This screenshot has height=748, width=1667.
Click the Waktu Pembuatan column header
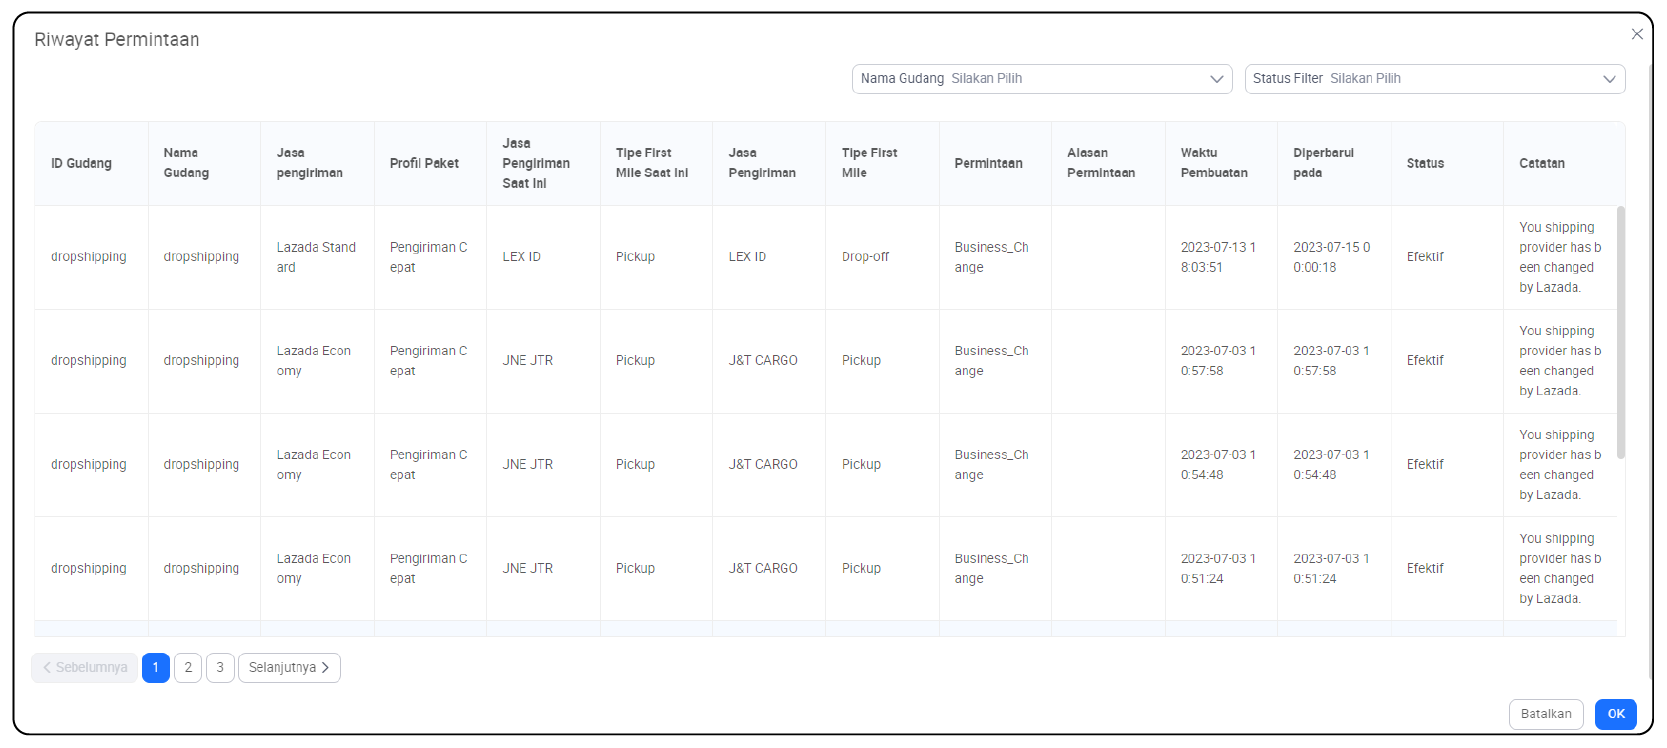click(1214, 163)
